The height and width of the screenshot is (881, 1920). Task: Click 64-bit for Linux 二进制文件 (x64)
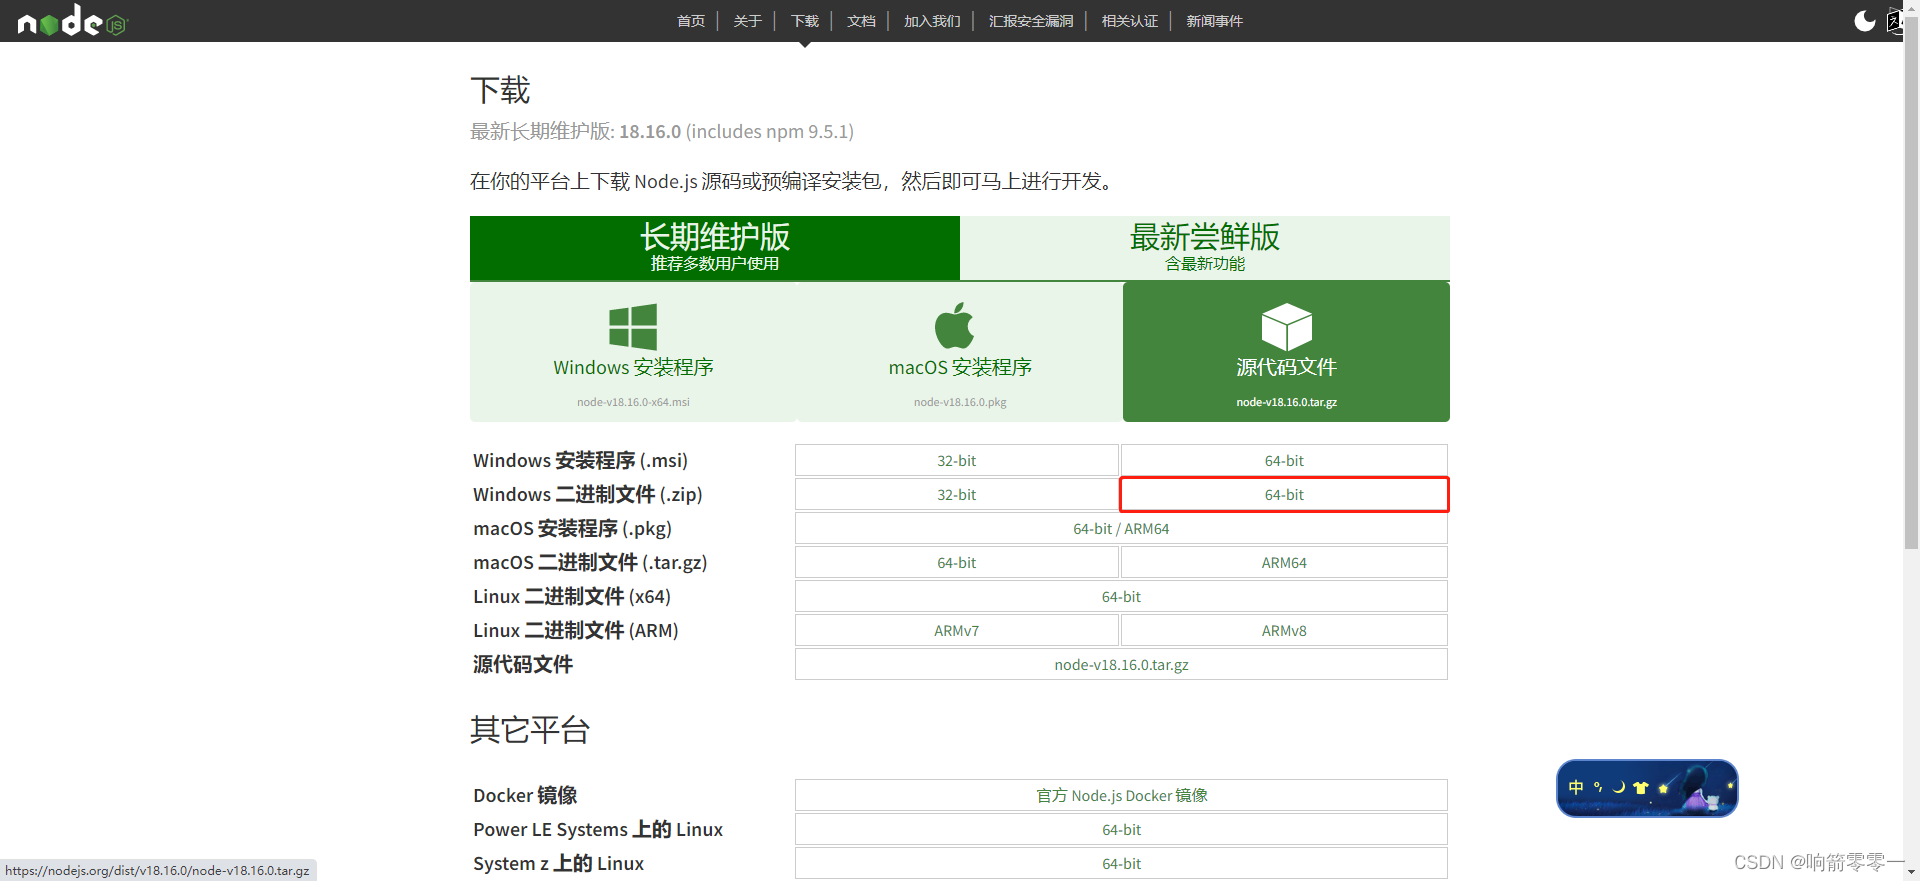[1121, 597]
